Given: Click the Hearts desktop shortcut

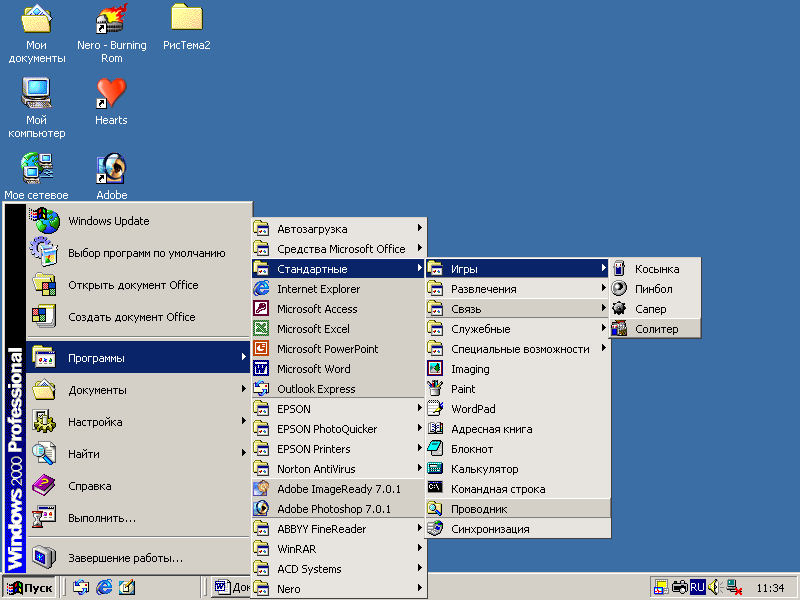Looking at the screenshot, I should [x=111, y=102].
